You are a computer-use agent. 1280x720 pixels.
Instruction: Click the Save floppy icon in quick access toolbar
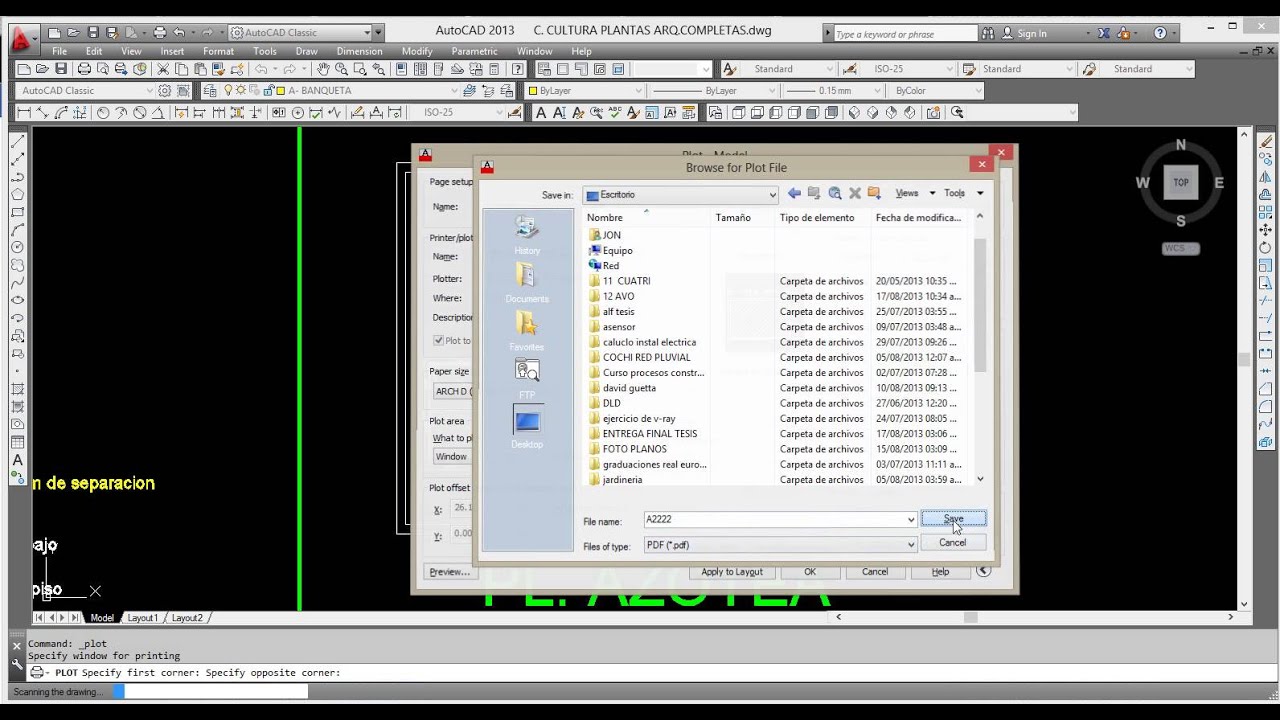click(93, 33)
